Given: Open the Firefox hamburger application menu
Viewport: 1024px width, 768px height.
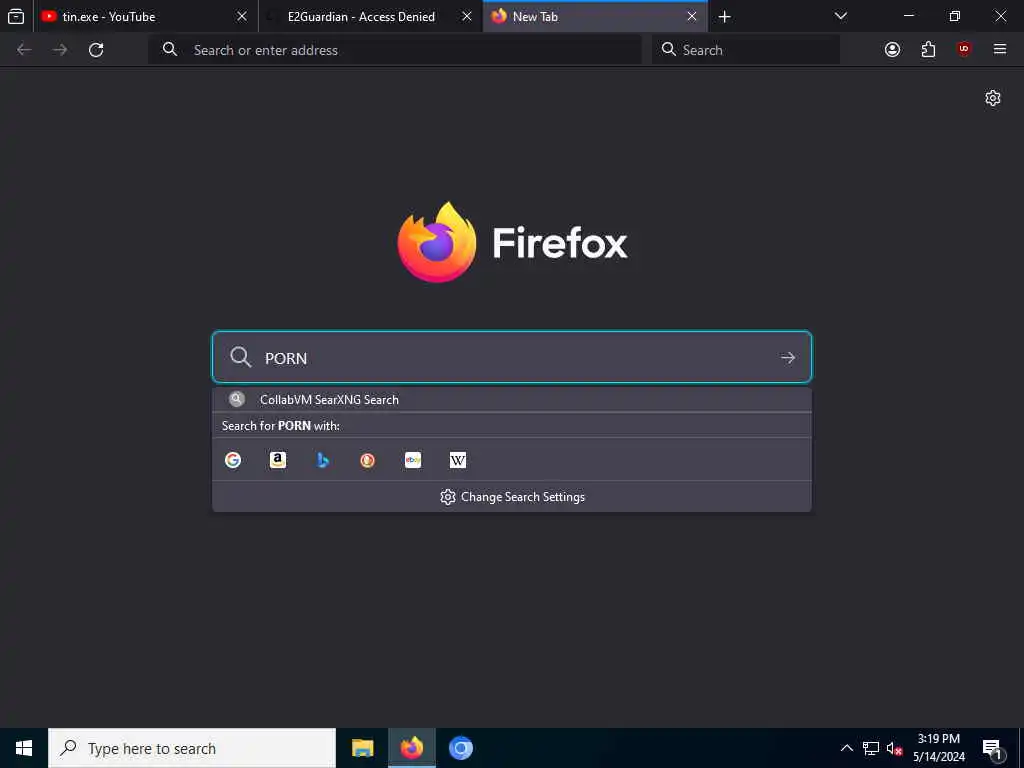Looking at the screenshot, I should [x=1000, y=49].
